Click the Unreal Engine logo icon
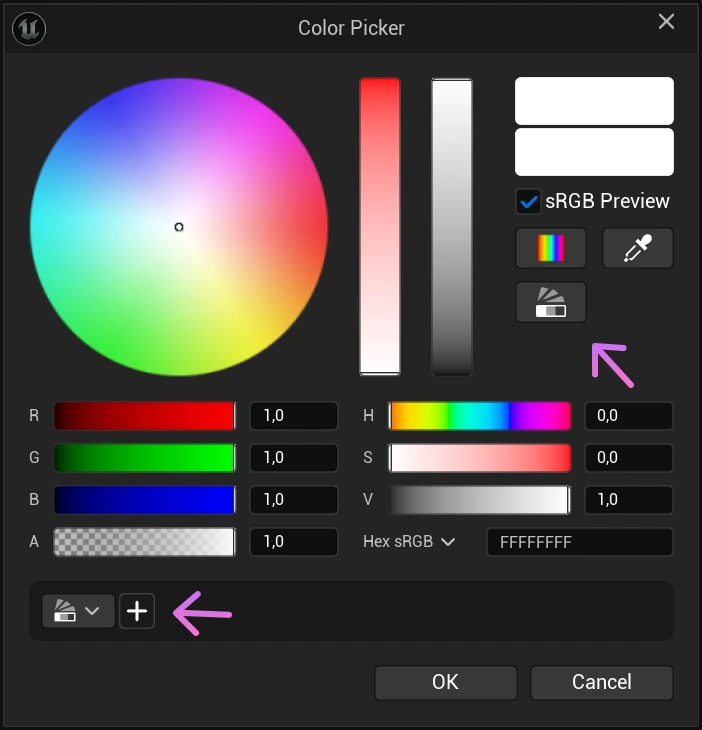 tap(29, 28)
